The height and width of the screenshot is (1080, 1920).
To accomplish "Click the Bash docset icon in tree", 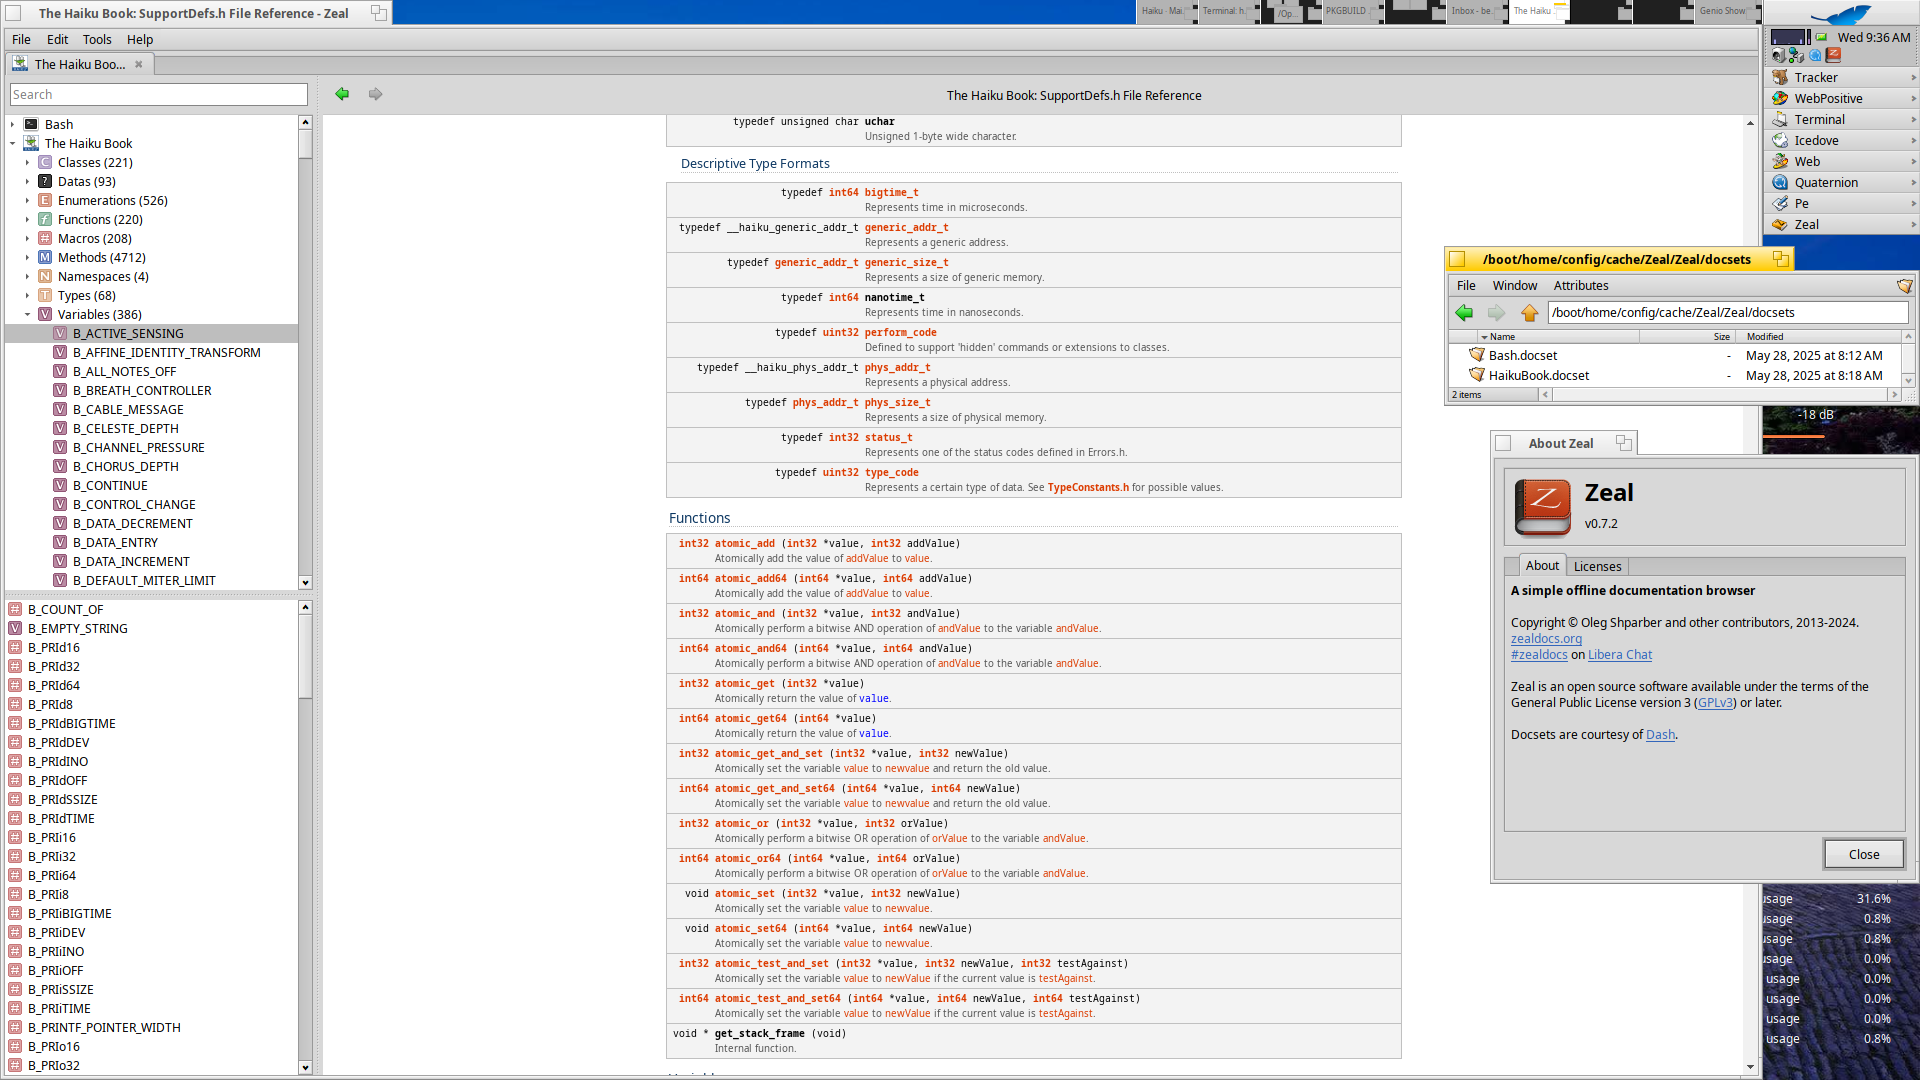I will (31, 125).
